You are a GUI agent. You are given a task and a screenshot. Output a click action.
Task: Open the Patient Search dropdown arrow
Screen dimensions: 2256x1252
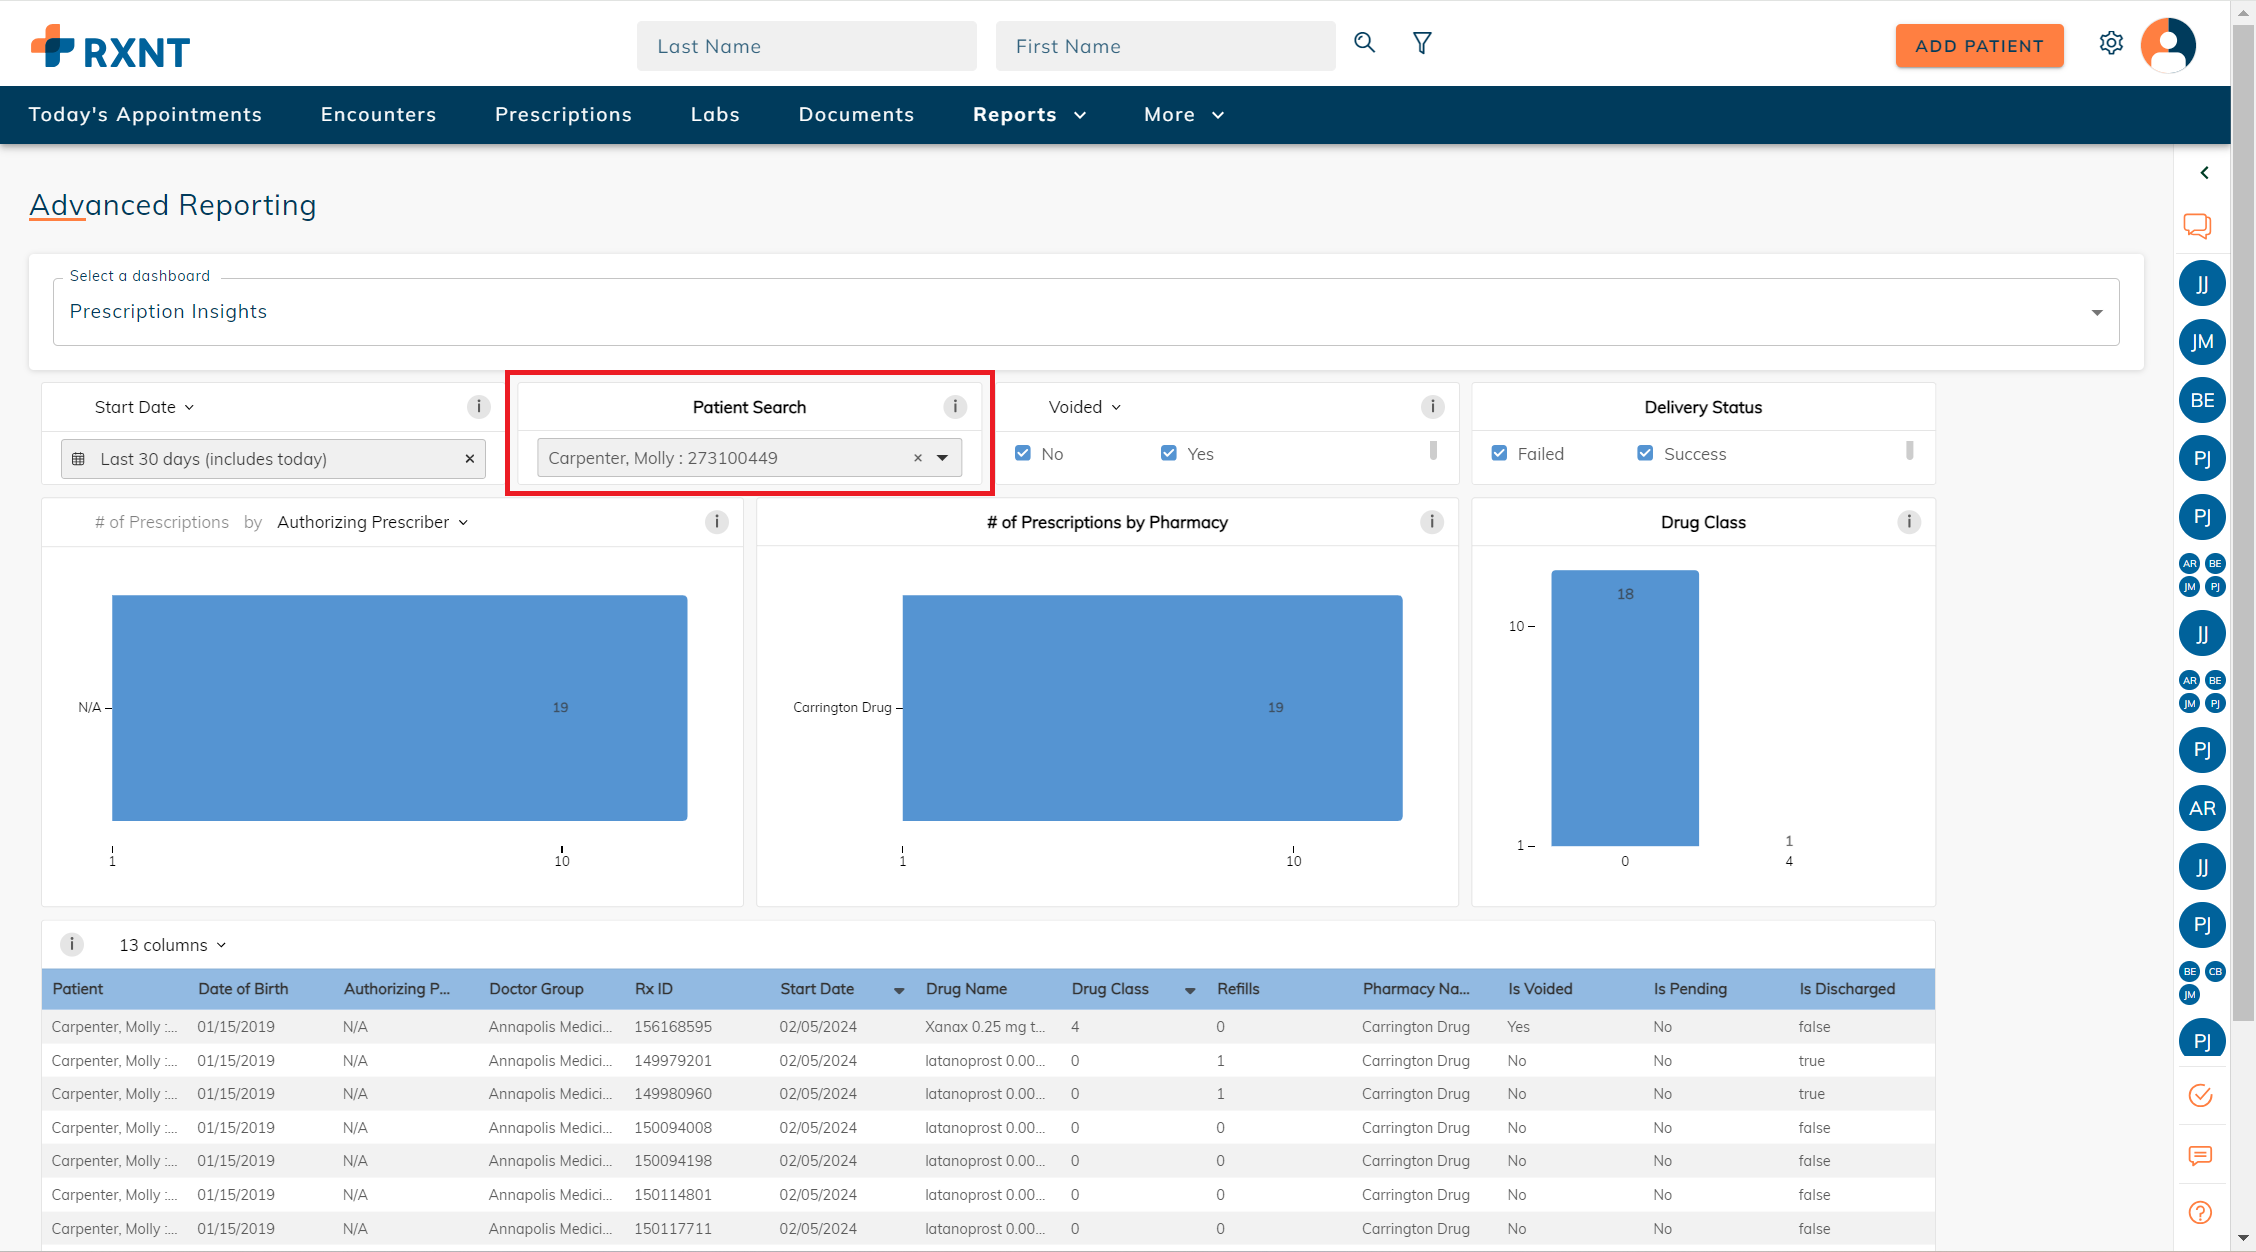click(x=942, y=458)
